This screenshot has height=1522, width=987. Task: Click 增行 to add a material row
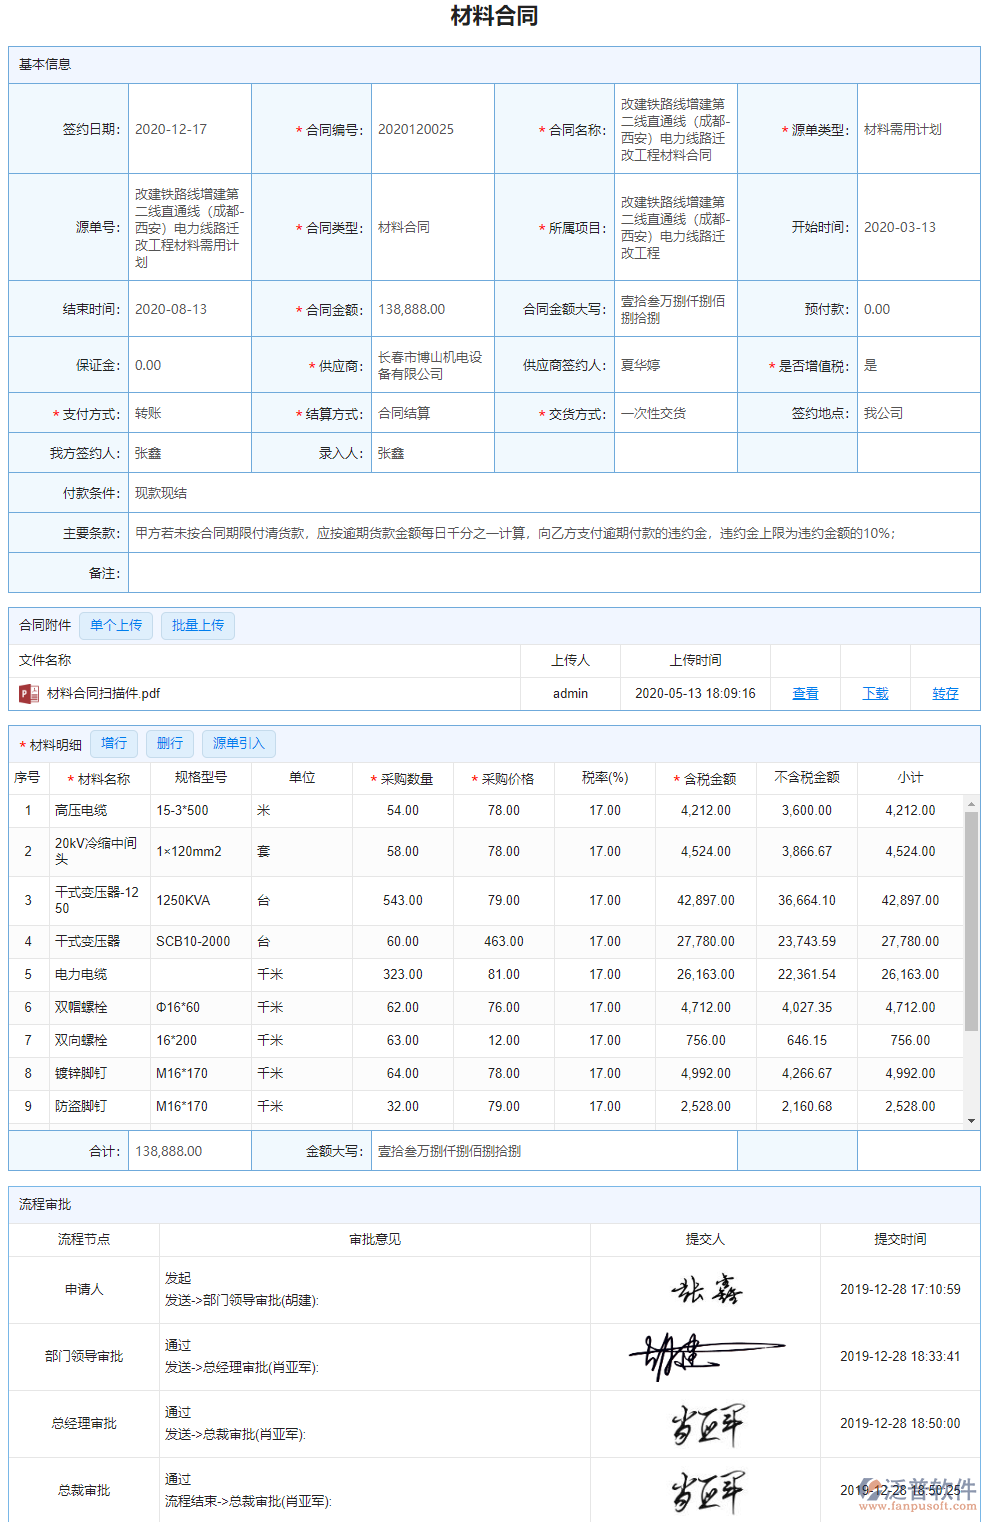(114, 744)
